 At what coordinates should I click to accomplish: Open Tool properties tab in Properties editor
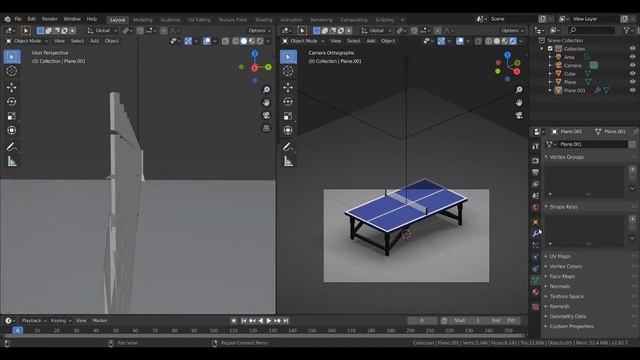coord(536,147)
